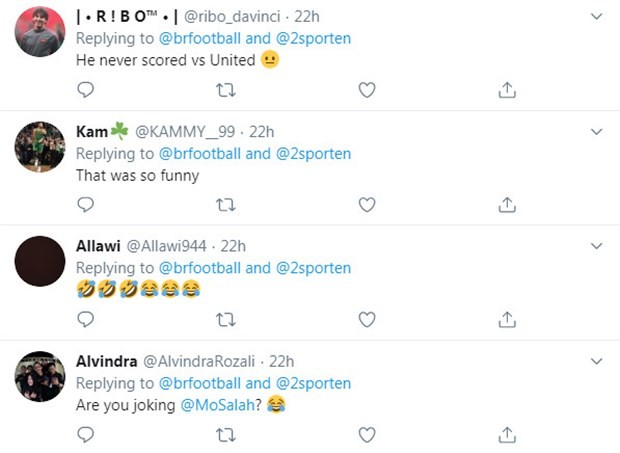The image size is (620, 453).
Task: Retweet the 'He never scored vs United' tweet
Action: [x=226, y=90]
